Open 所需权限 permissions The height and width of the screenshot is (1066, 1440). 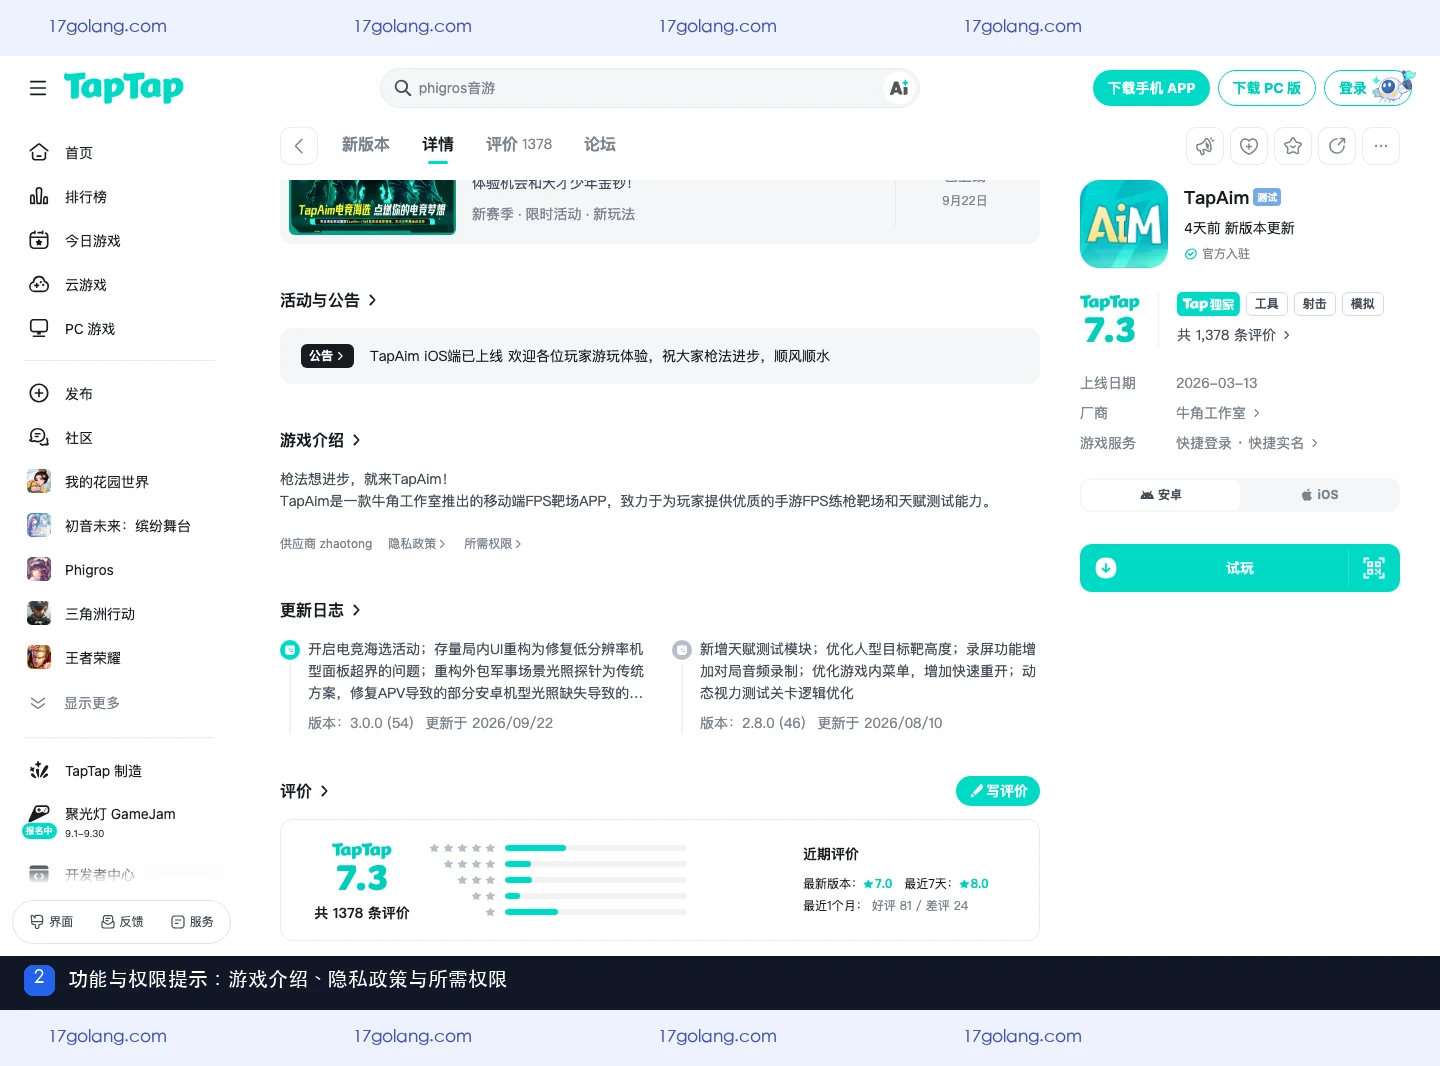[493, 544]
